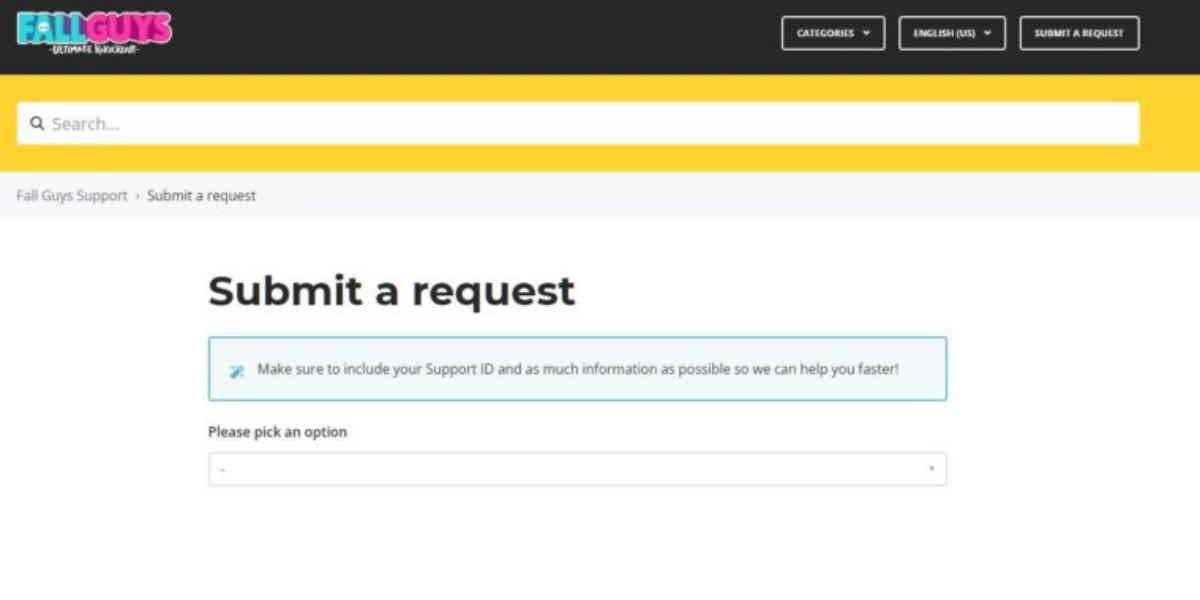Click Submit a request breadcrumb text

click(x=202, y=196)
